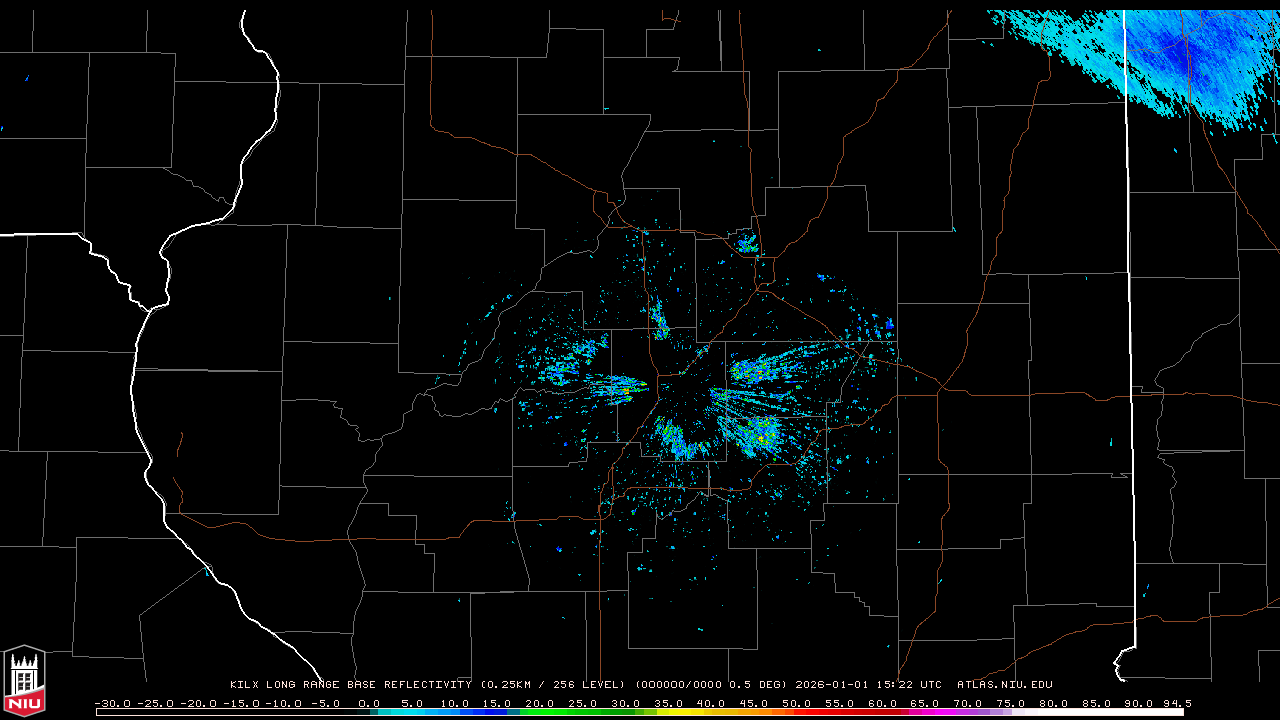Image resolution: width=1280 pixels, height=720 pixels.
Task: Click the 50.0 label on the color scale
Action: point(797,703)
